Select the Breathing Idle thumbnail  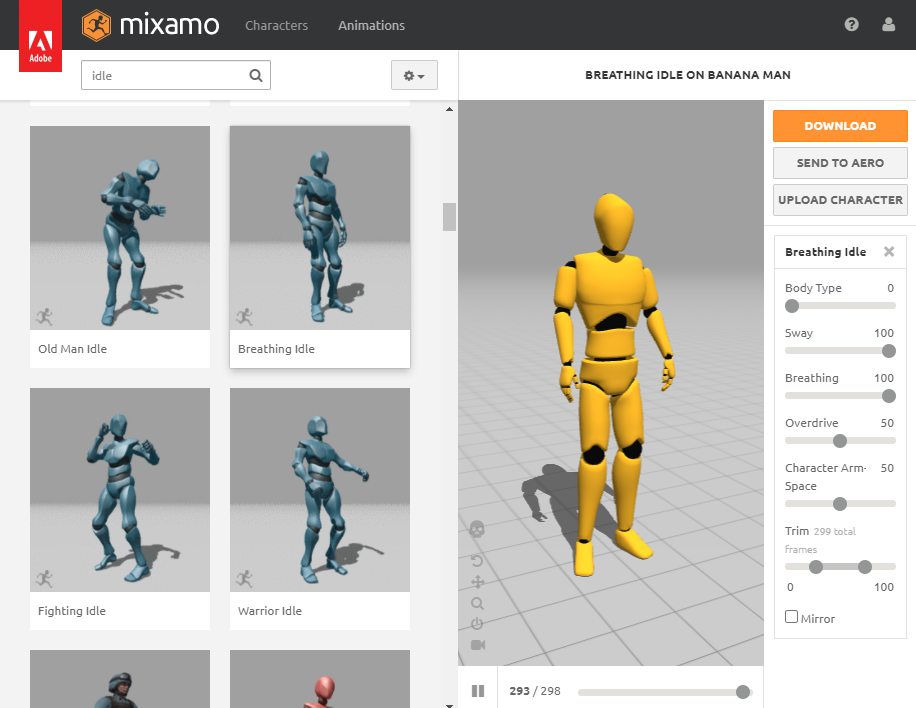[320, 228]
